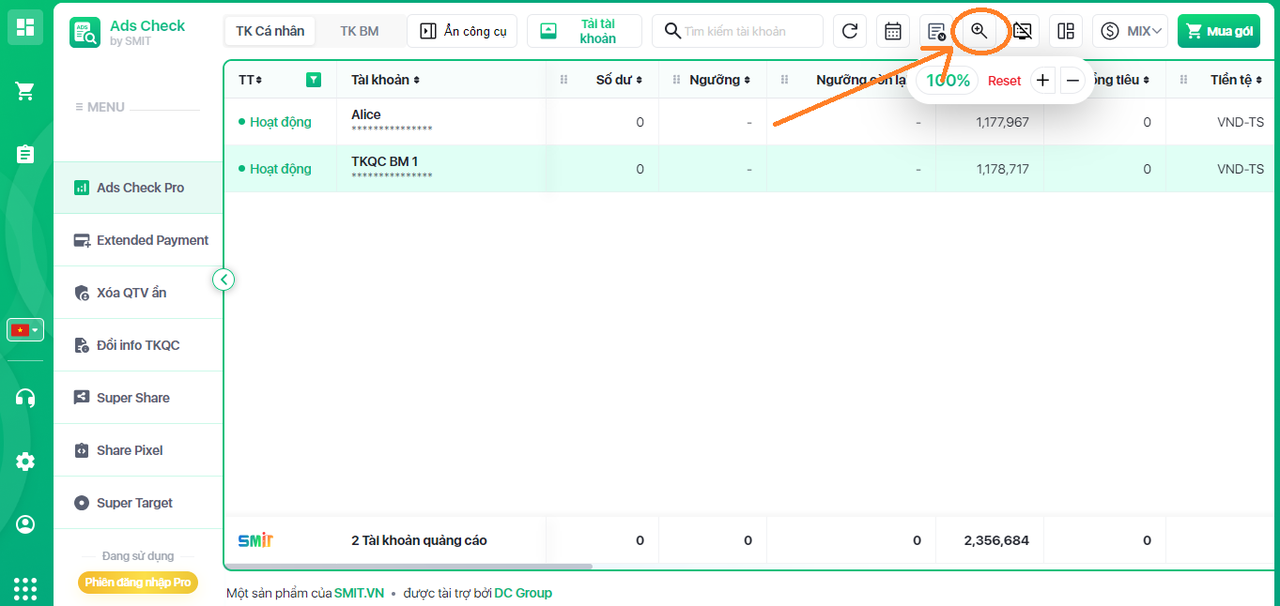Screen dimensions: 1280x606
Task: Click the Mua gói purchase button
Action: (1218, 31)
